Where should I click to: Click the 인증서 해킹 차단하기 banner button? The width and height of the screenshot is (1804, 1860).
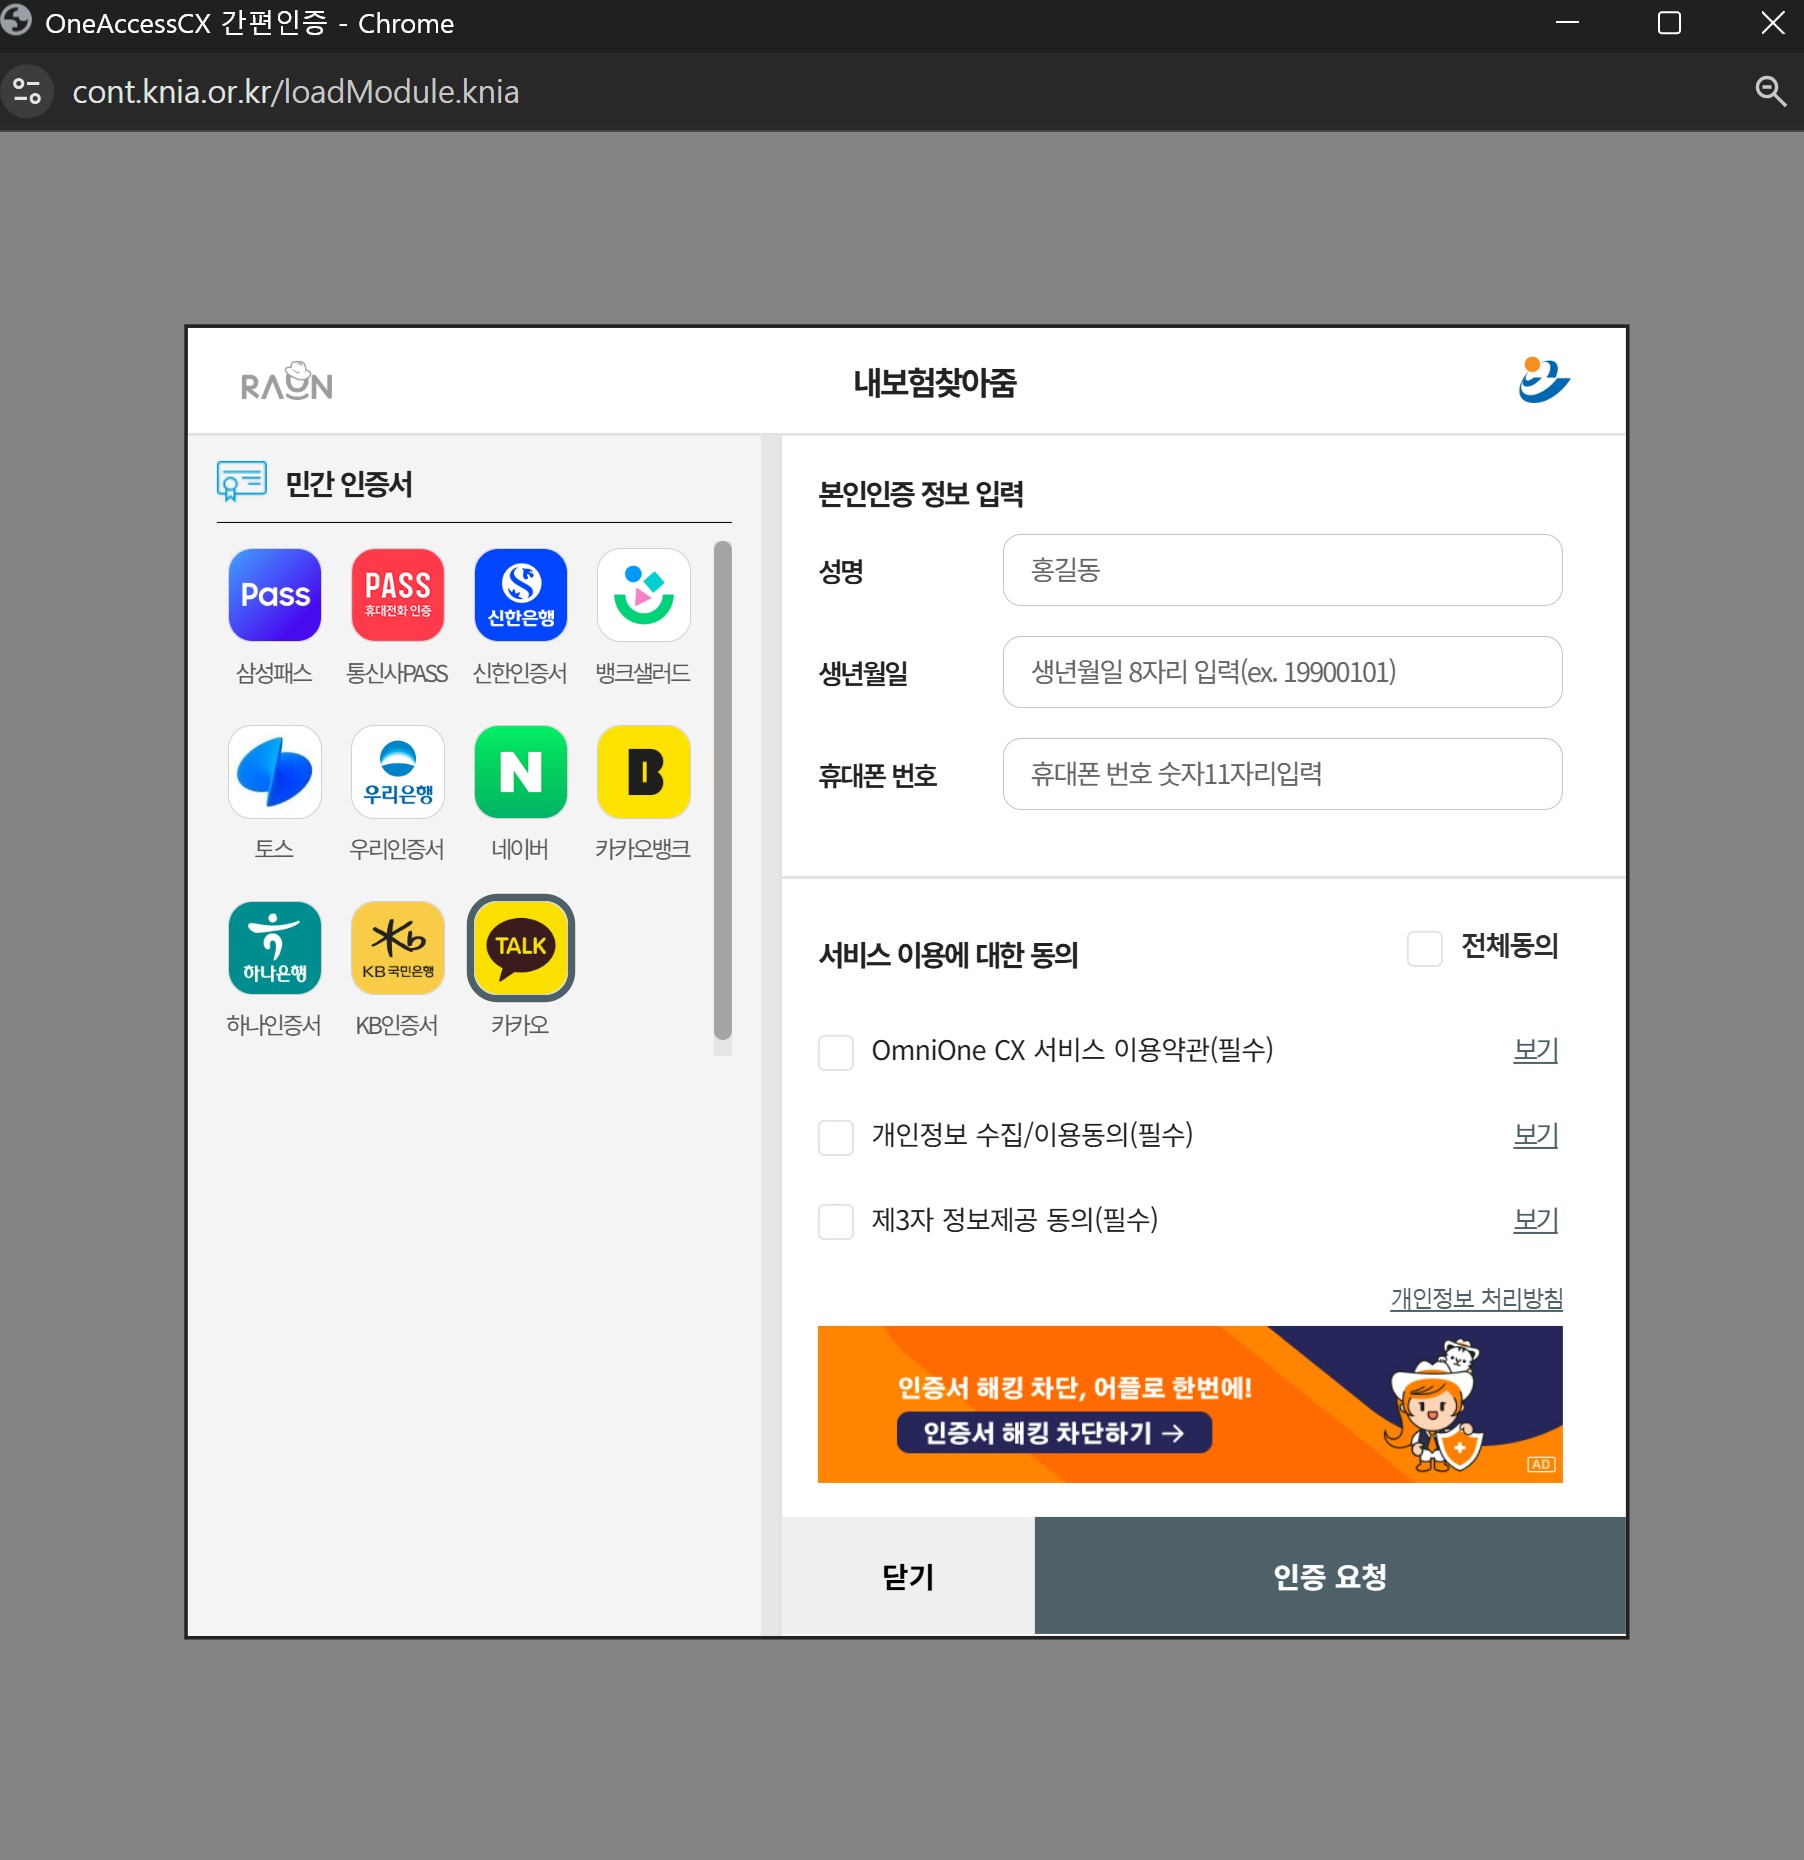coord(1053,1433)
